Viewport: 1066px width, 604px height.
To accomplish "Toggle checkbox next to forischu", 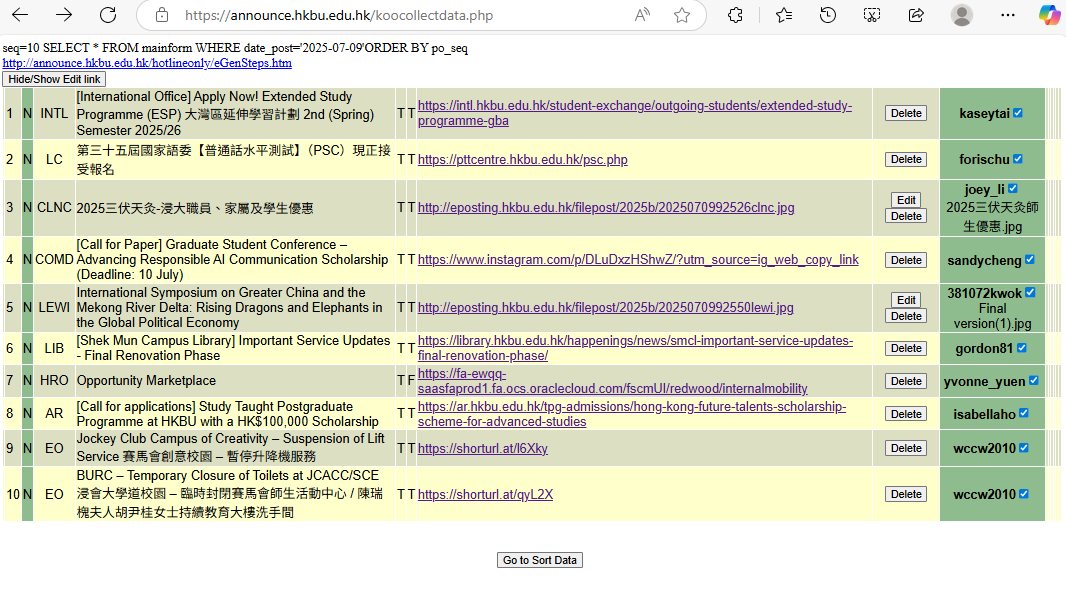I will click(1018, 158).
